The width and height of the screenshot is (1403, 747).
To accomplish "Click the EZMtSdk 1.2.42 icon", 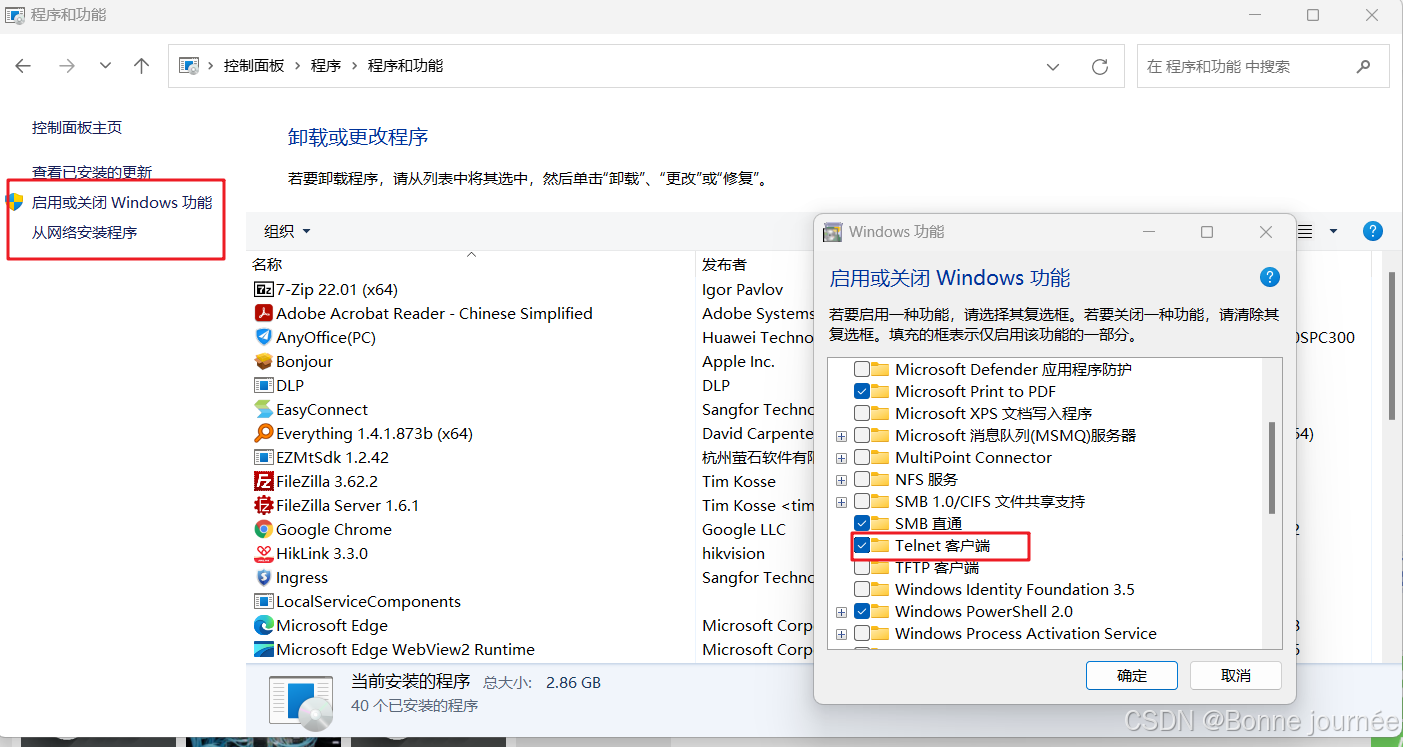I will point(263,457).
